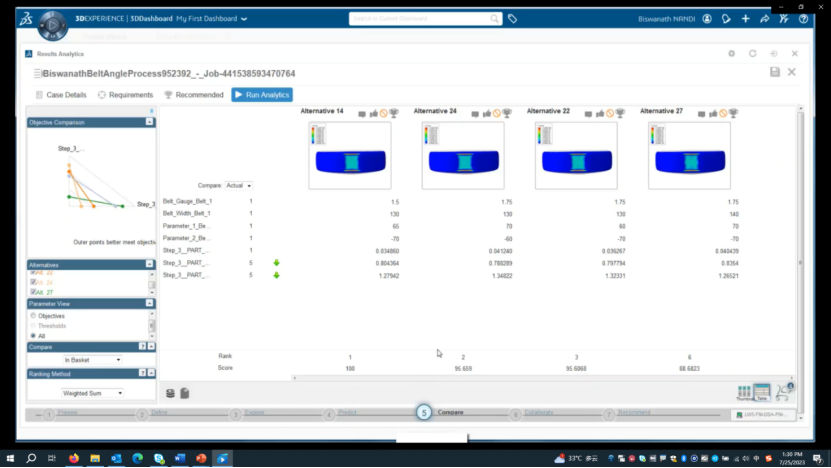This screenshot has height=468, width=831.
Task: Click the Run Analytics button
Action: pyautogui.click(x=262, y=95)
